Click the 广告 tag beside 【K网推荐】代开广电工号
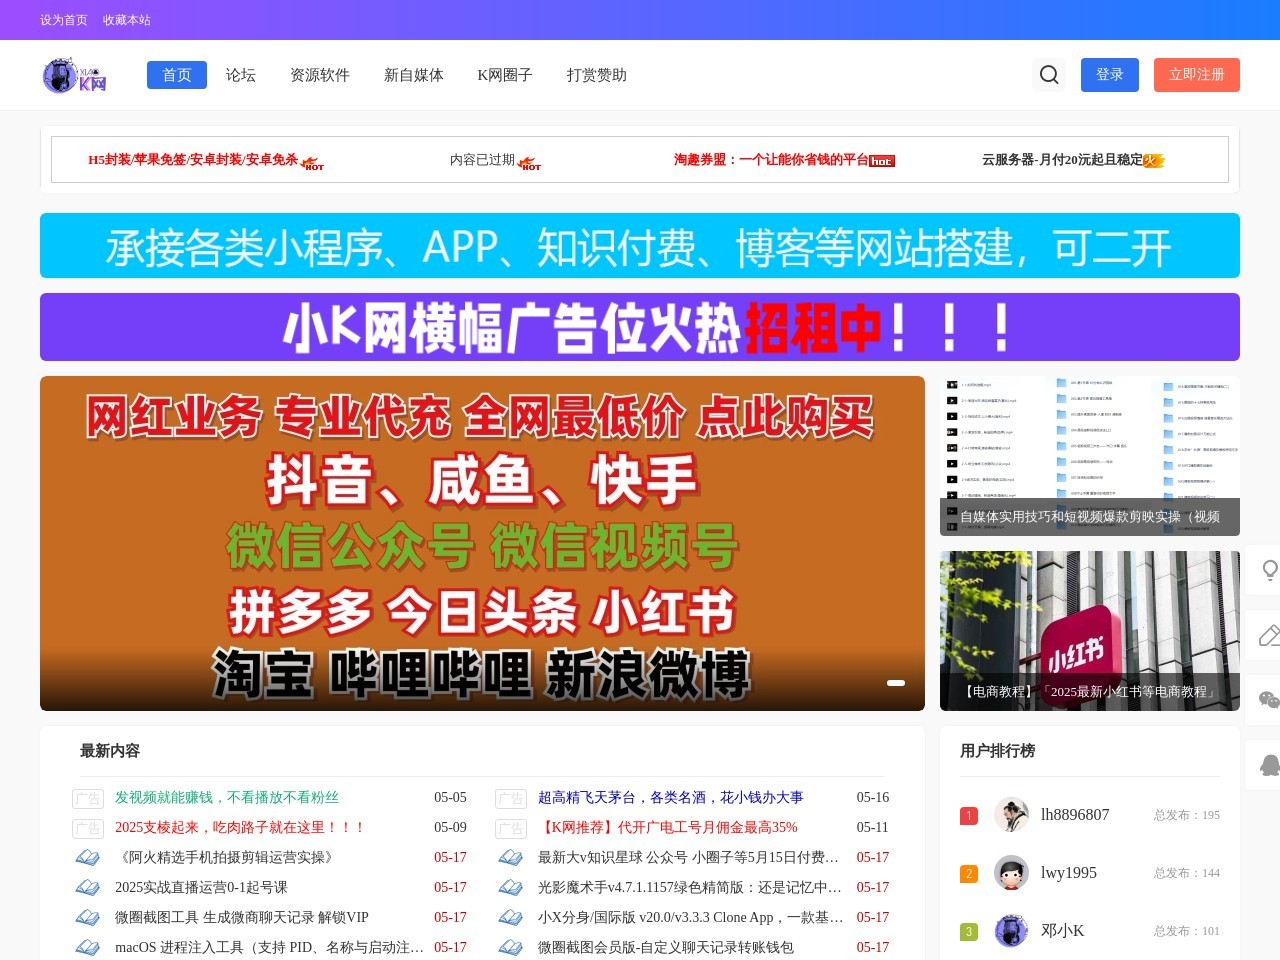The width and height of the screenshot is (1280, 960). point(511,828)
